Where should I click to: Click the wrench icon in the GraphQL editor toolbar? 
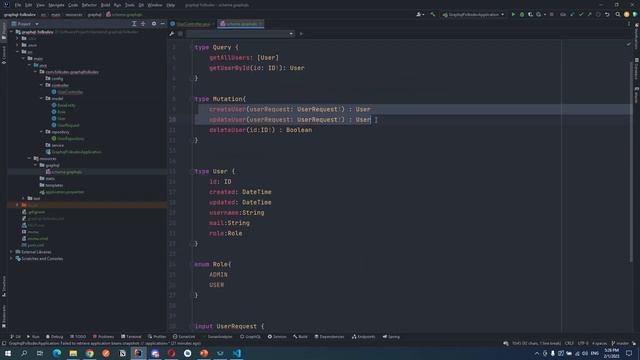[172, 34]
